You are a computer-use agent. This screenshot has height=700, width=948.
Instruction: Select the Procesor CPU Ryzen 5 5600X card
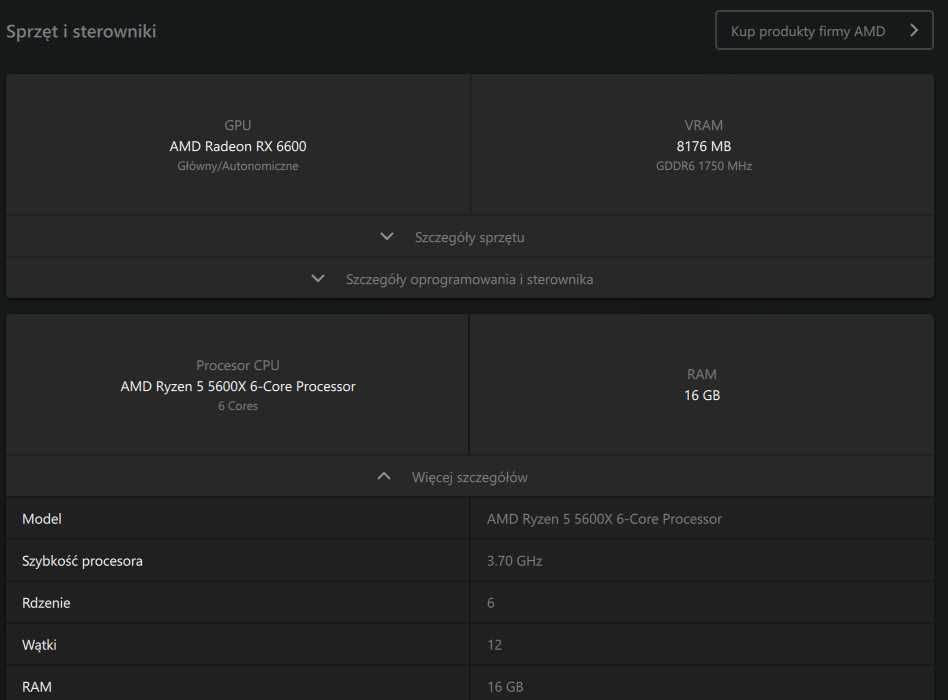238,385
